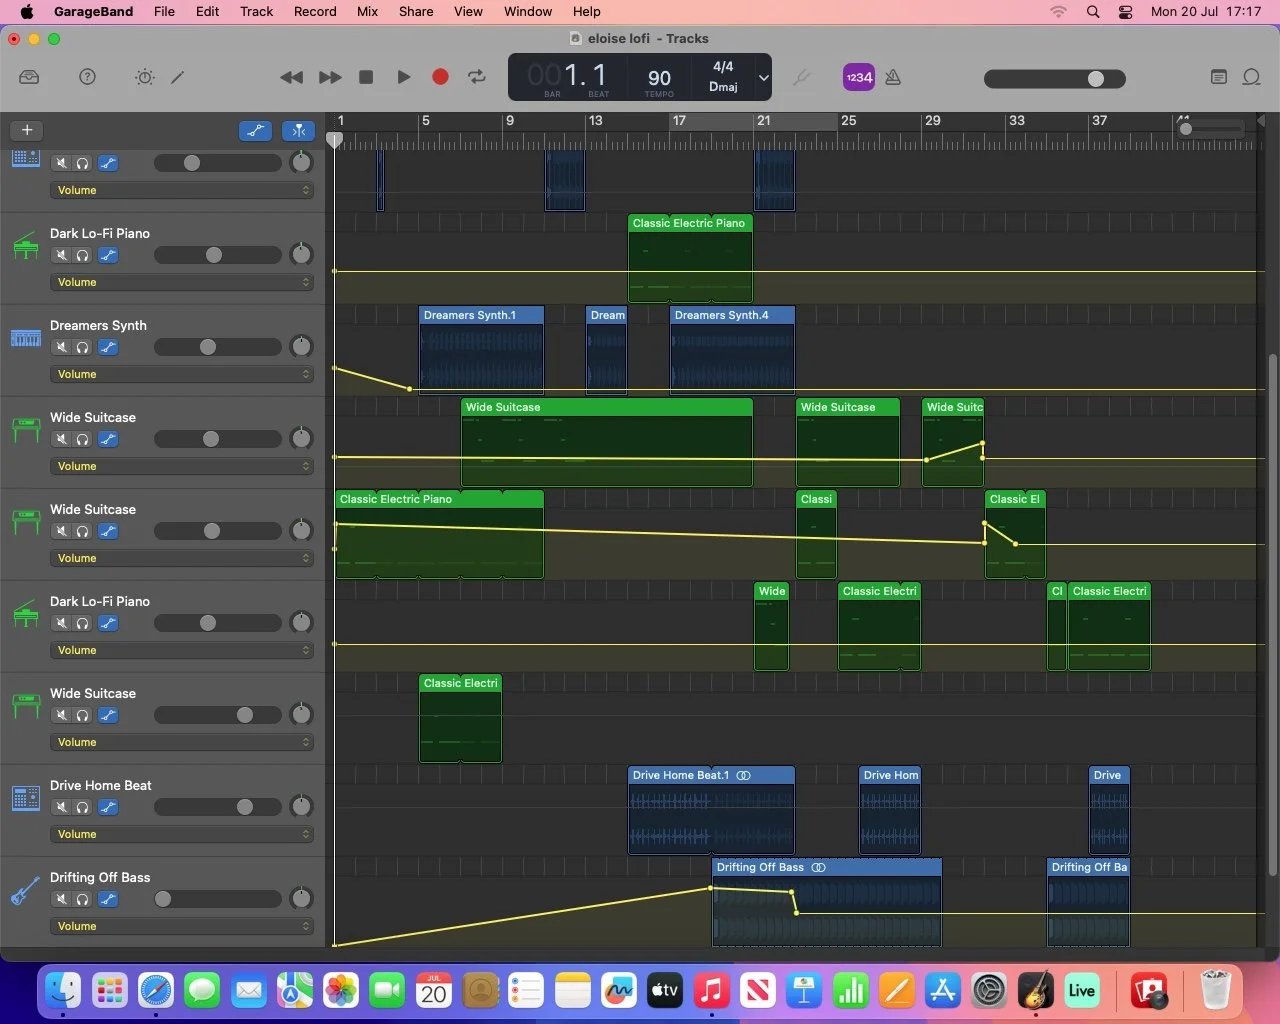This screenshot has height=1024, width=1280.
Task: Toggle automation on Dreamers Synth track
Action: [x=108, y=347]
